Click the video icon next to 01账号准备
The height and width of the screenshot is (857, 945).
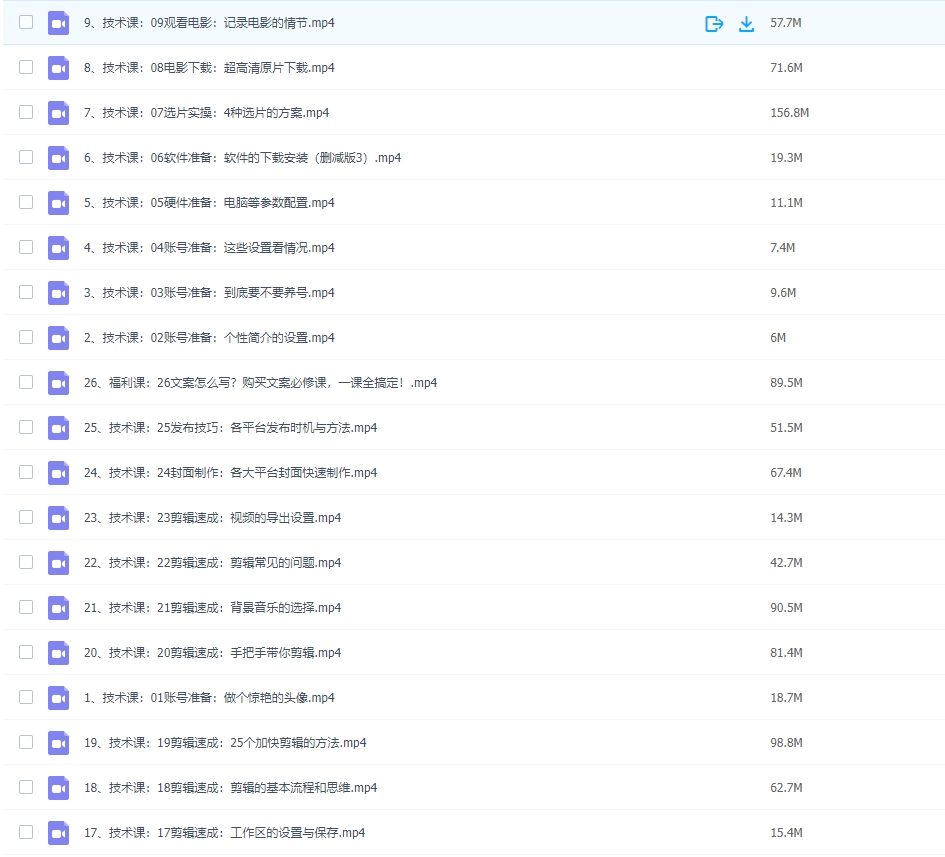(x=58, y=697)
